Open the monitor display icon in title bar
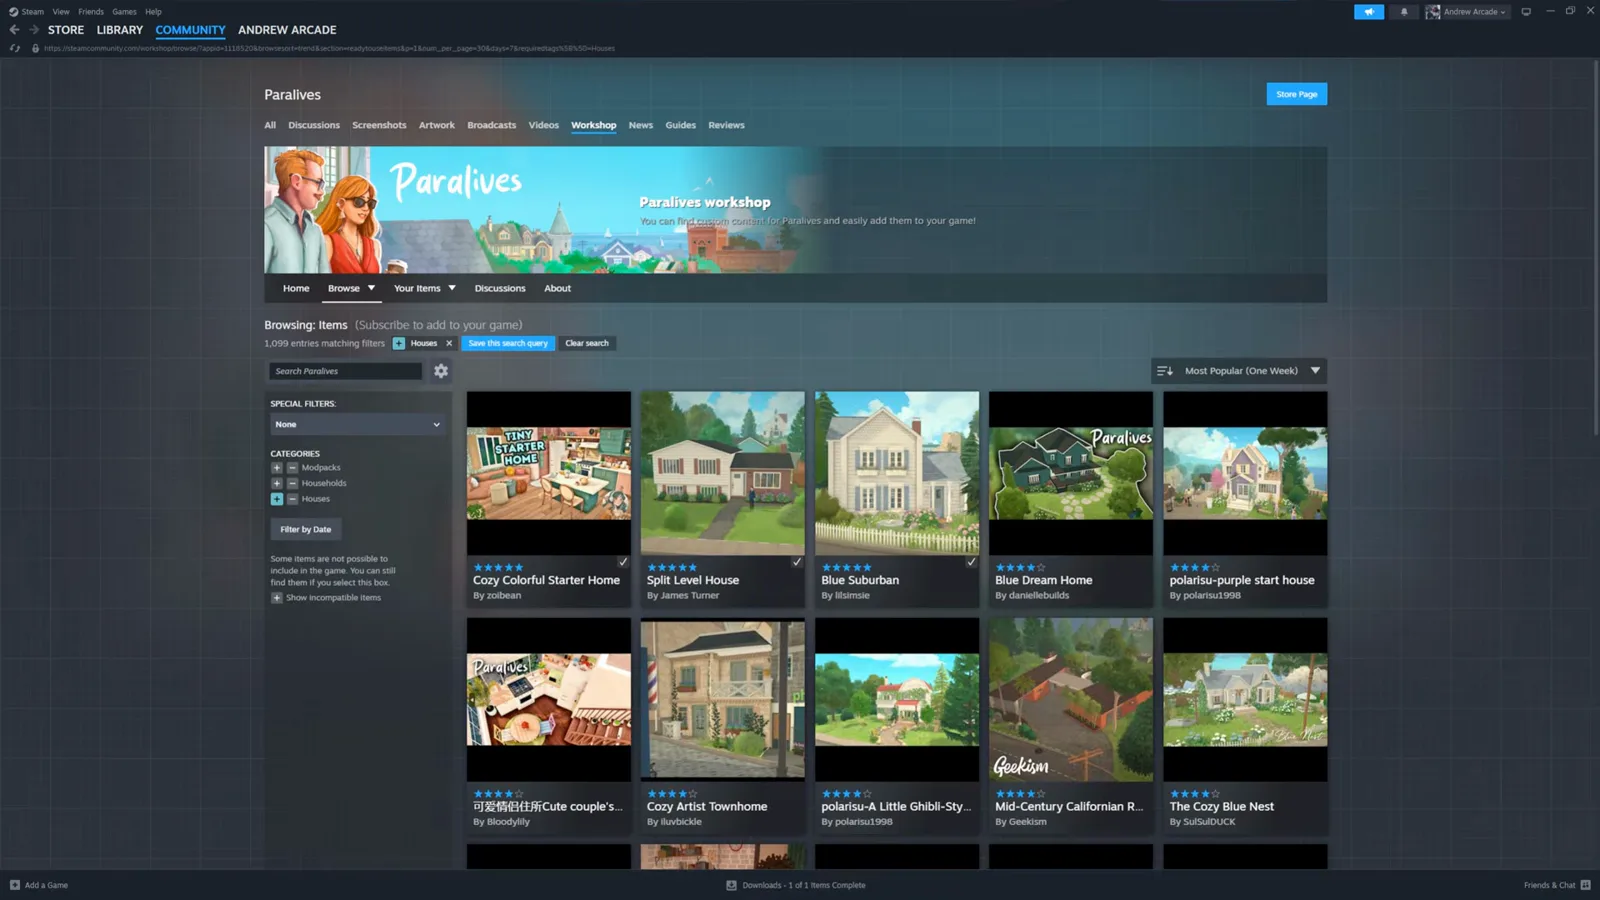This screenshot has width=1600, height=900. [1526, 12]
